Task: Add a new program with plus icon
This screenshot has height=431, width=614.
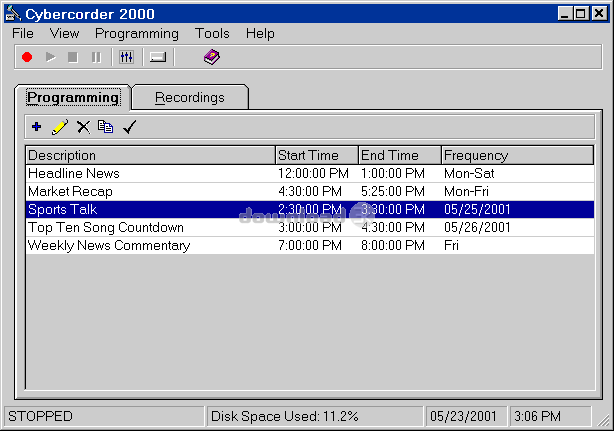Action: click(36, 127)
